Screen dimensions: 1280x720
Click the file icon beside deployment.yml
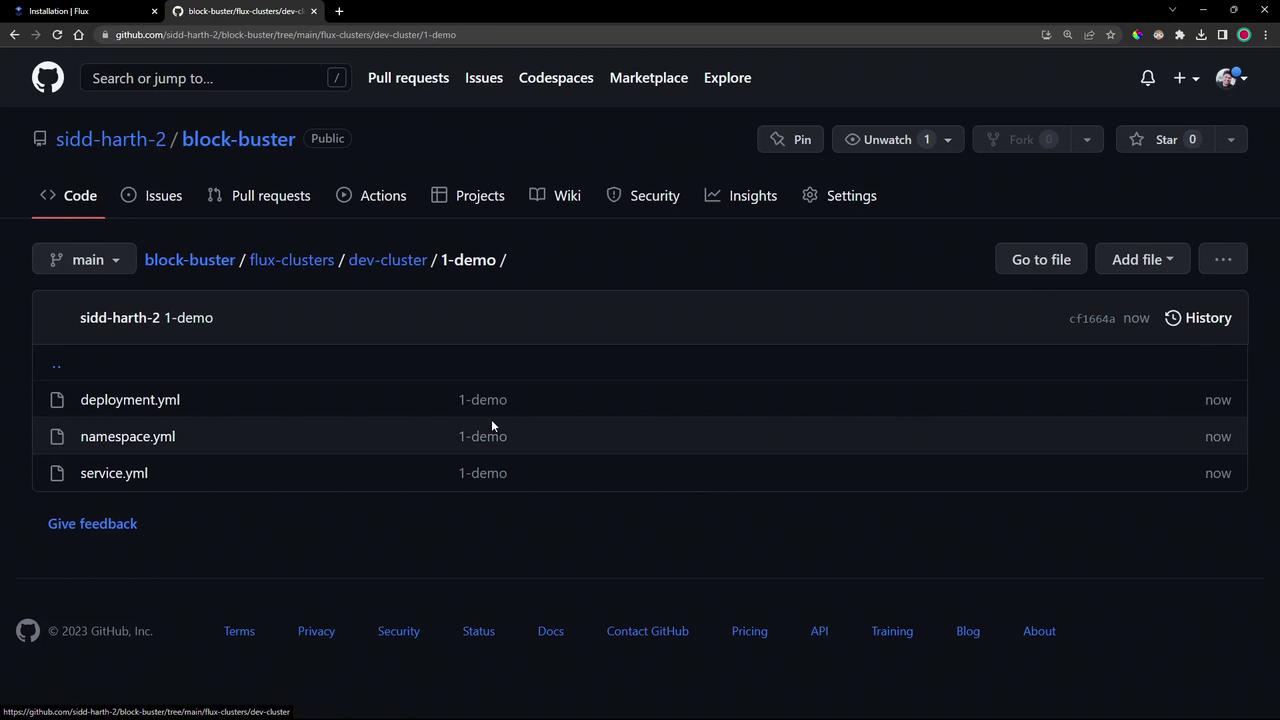click(x=57, y=400)
